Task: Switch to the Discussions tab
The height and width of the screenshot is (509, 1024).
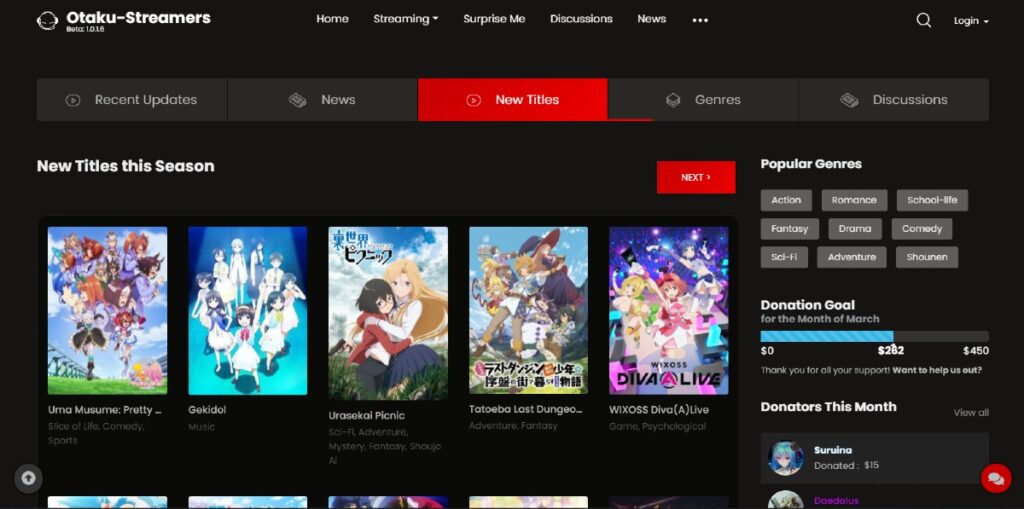Action: [894, 100]
